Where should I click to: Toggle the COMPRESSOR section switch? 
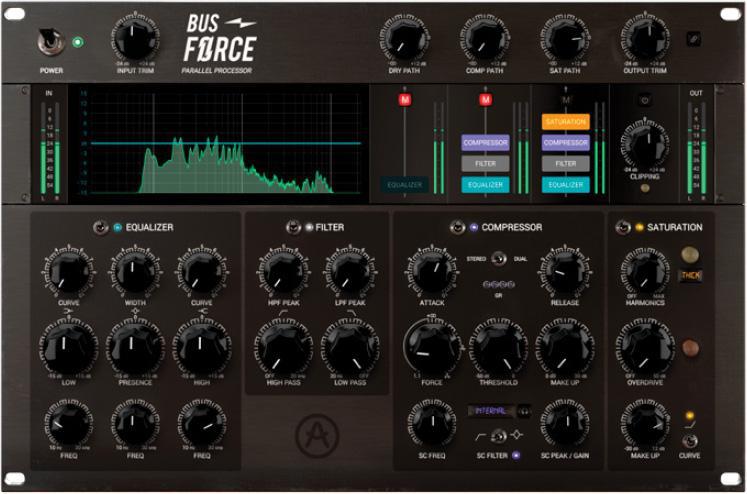tap(457, 227)
